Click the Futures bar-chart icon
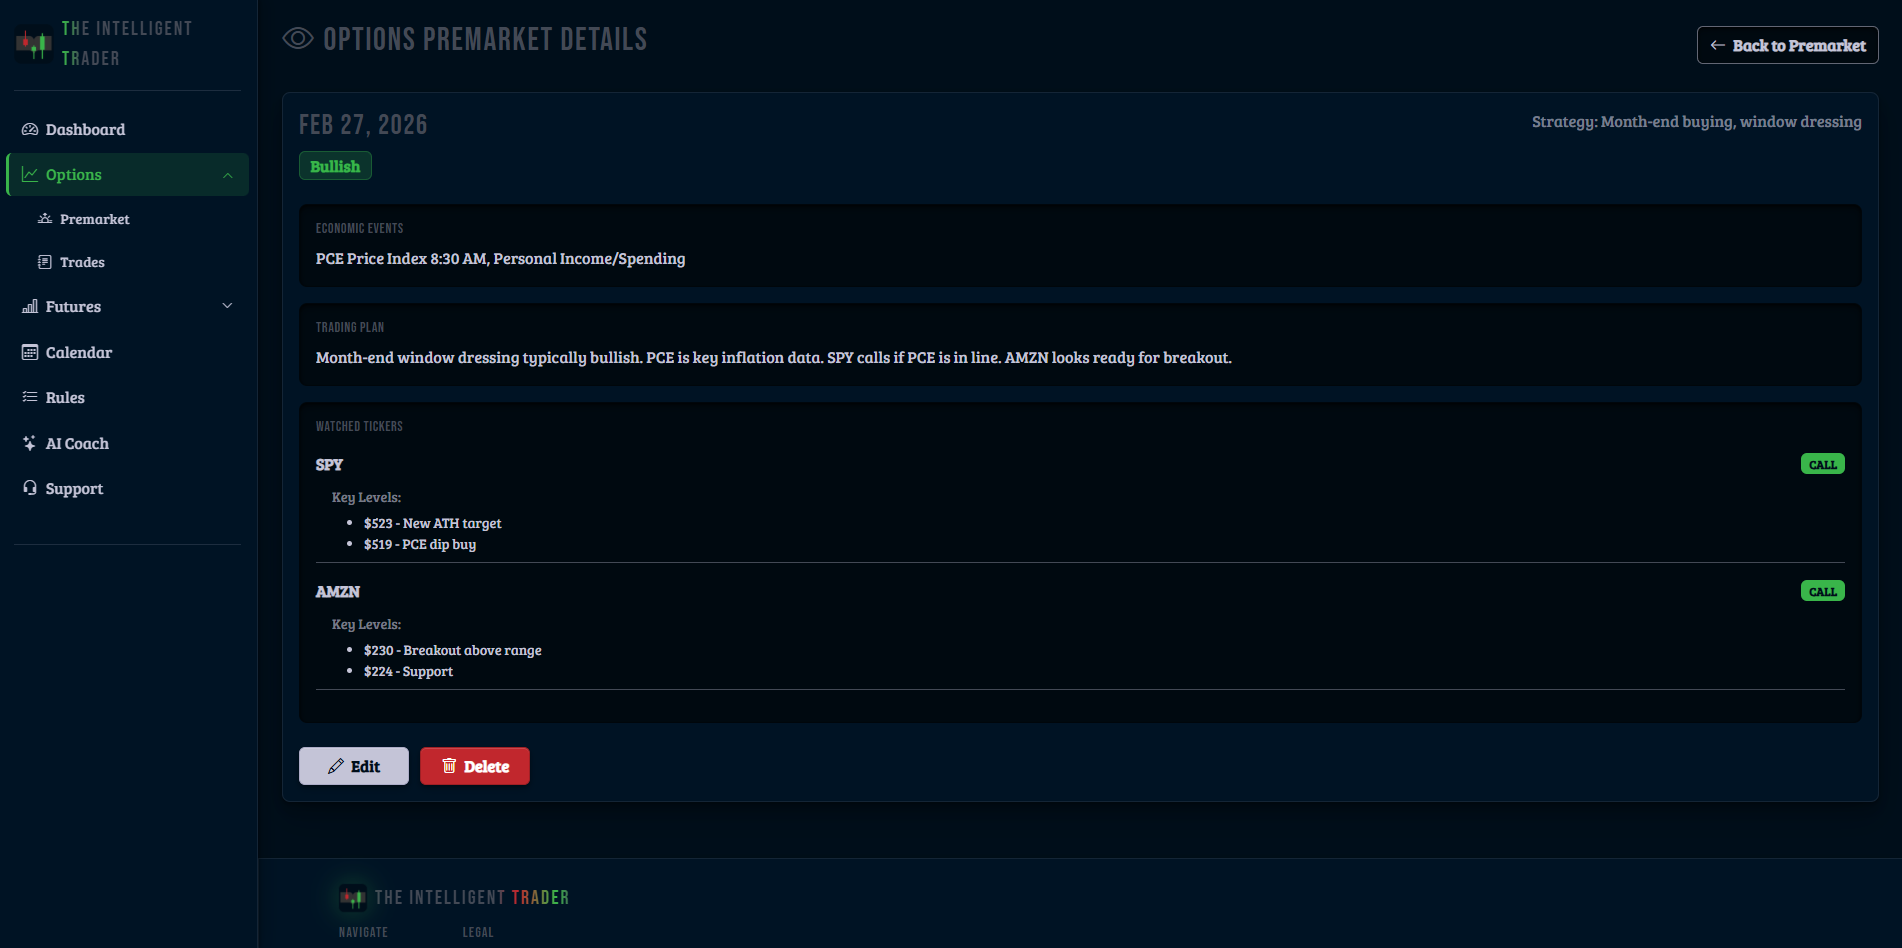Screen dimensions: 1902x948 pyautogui.click(x=29, y=306)
